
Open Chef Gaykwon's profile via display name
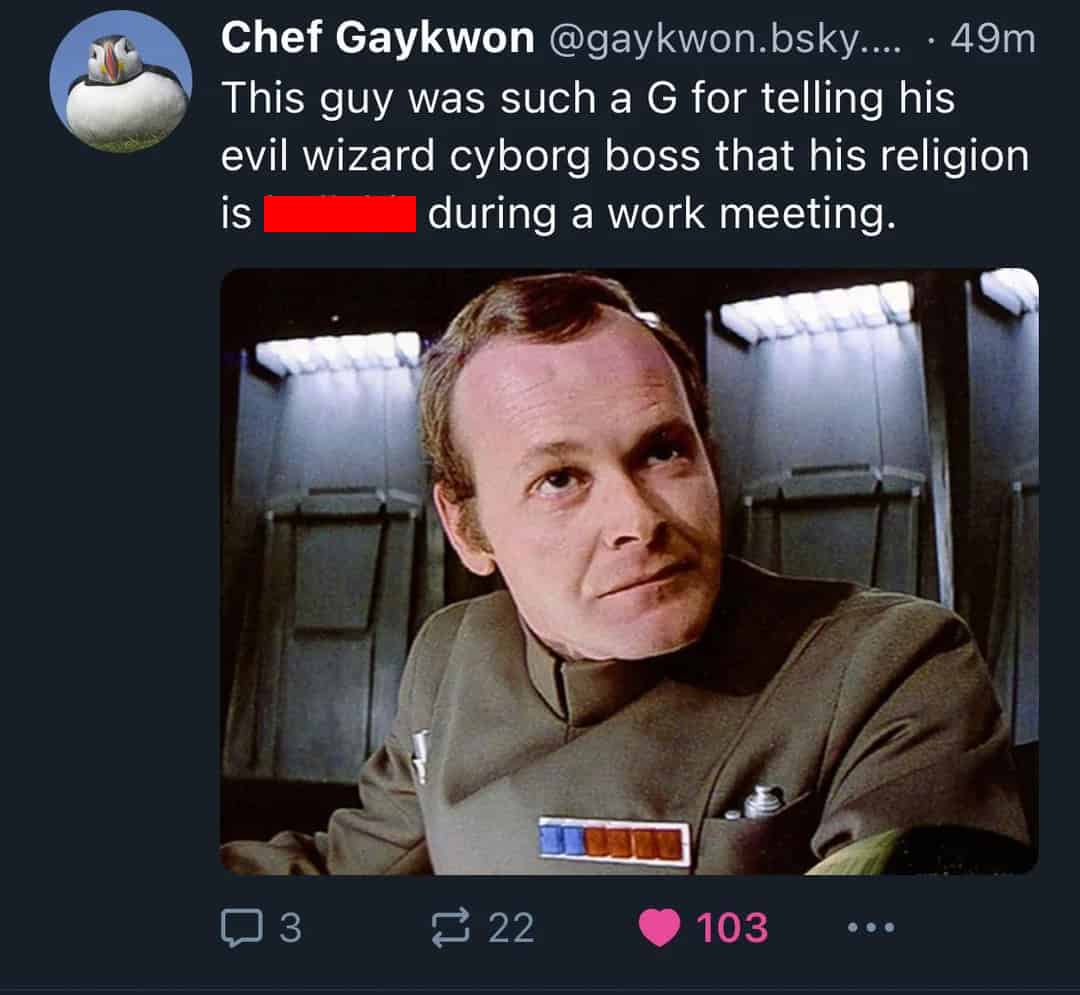(x=377, y=39)
